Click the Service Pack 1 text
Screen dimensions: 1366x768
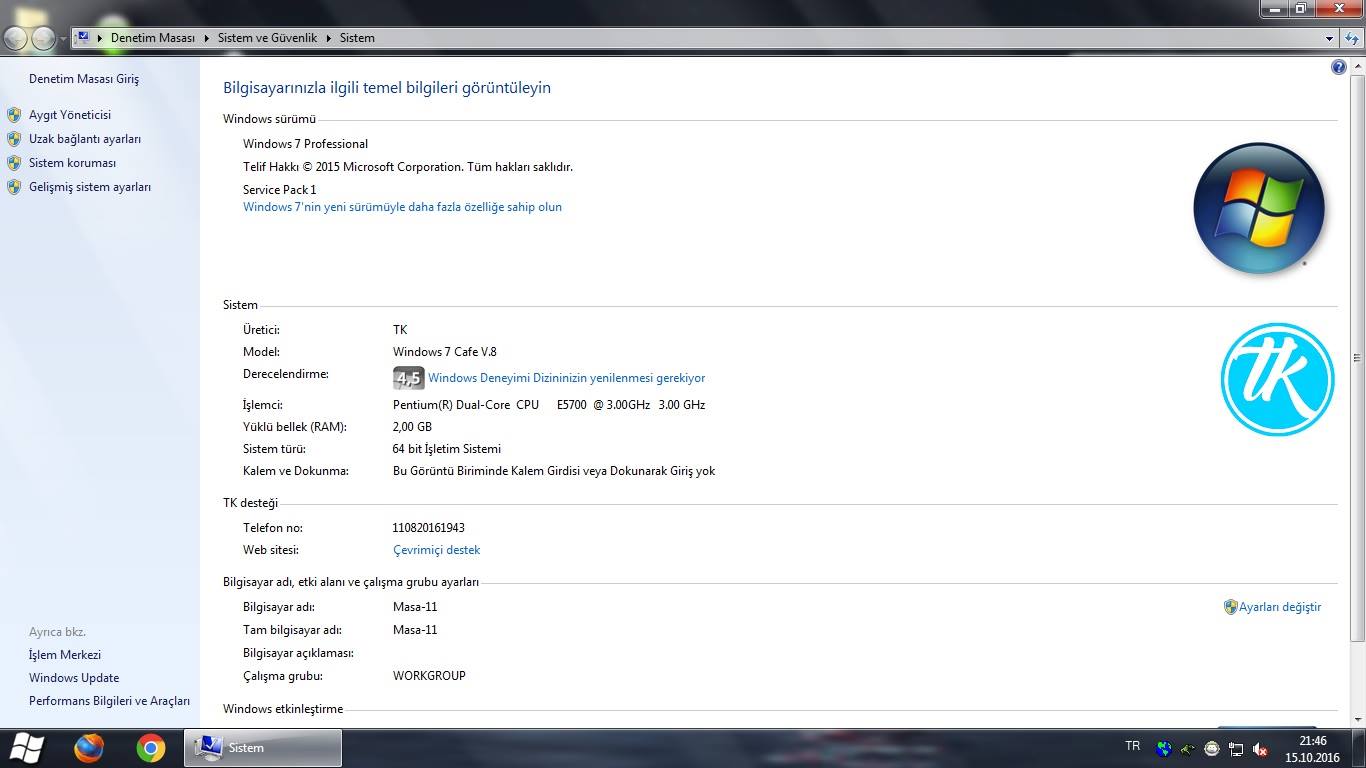click(280, 190)
